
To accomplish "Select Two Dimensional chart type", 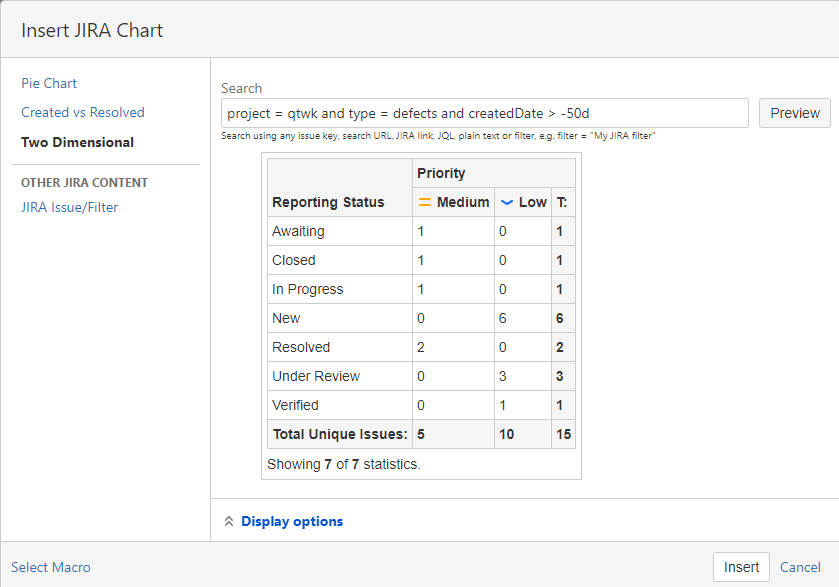I will click(77, 142).
